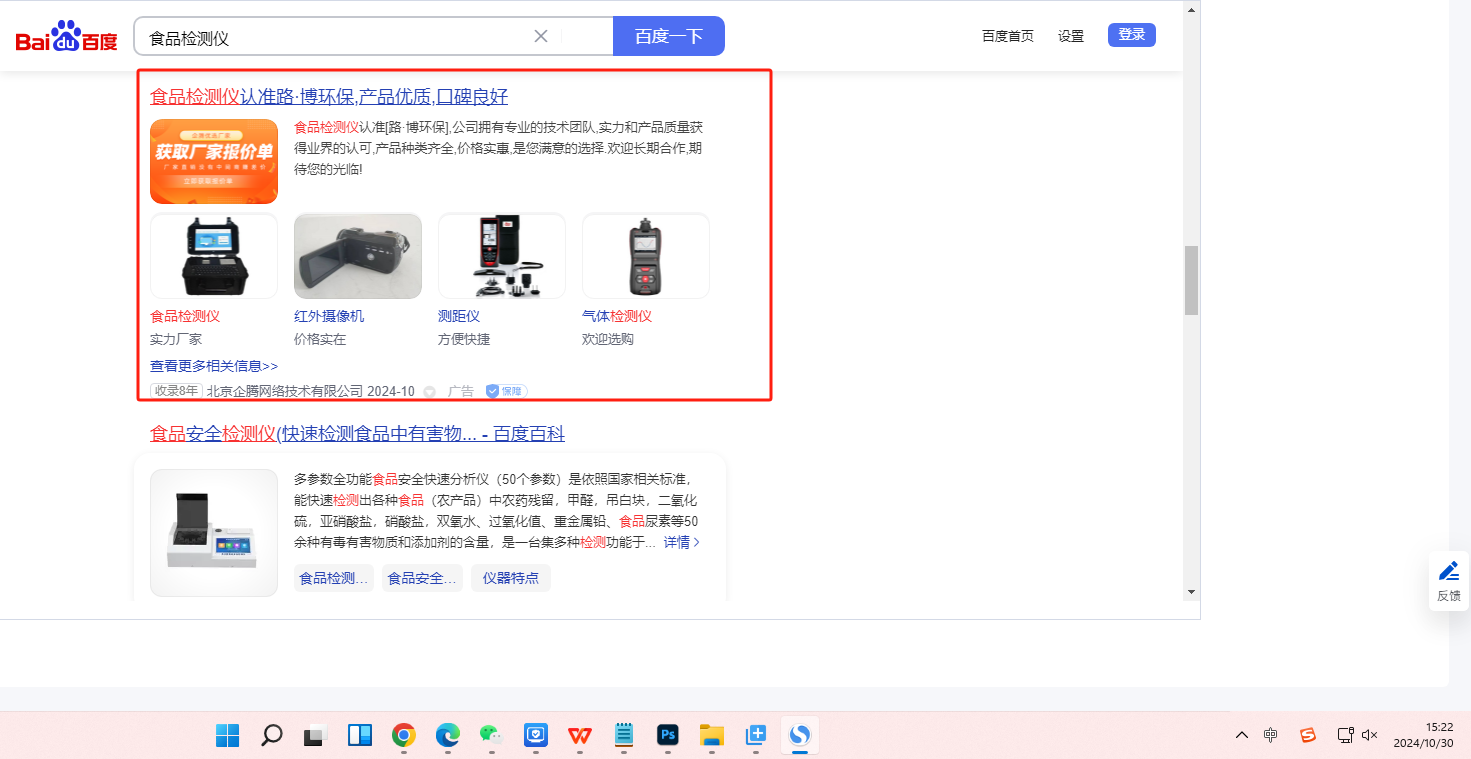
Task: Click the 红外摄像机 label link
Action: coord(329,316)
